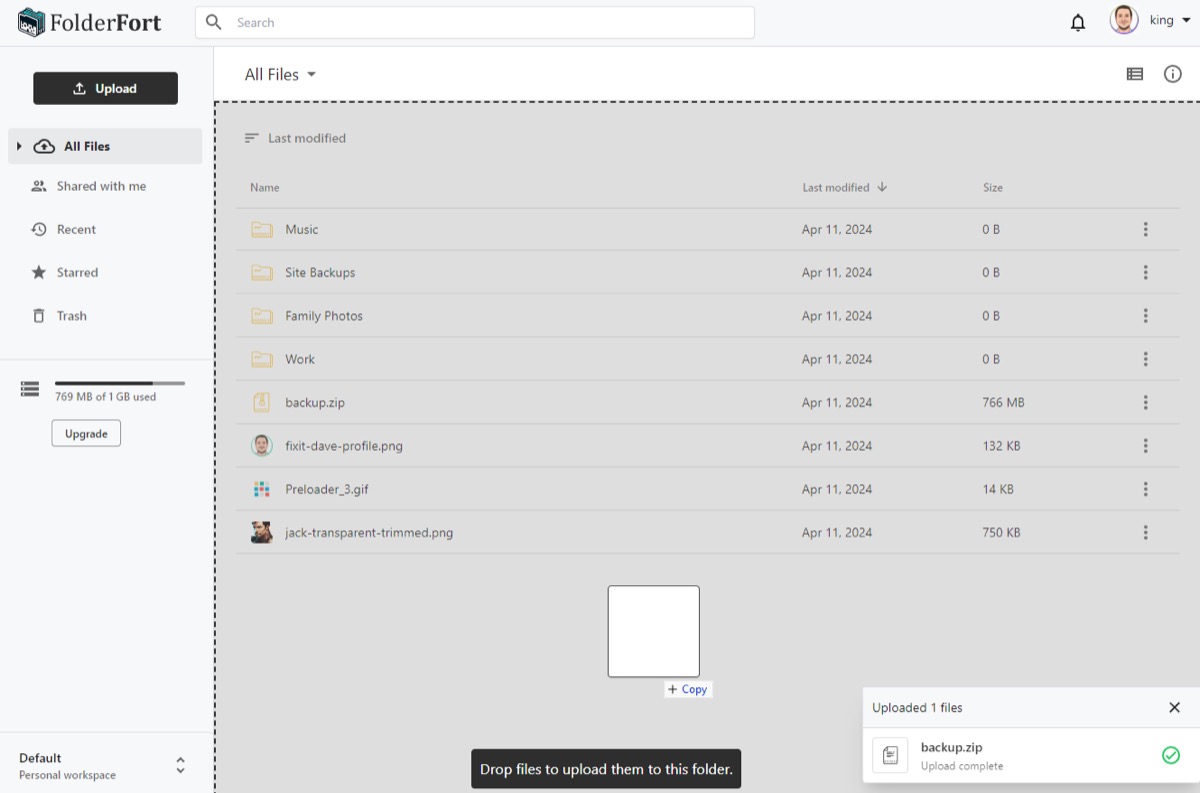Image resolution: width=1200 pixels, height=793 pixels.
Task: Expand the All Files tree arrow
Action: click(x=19, y=146)
